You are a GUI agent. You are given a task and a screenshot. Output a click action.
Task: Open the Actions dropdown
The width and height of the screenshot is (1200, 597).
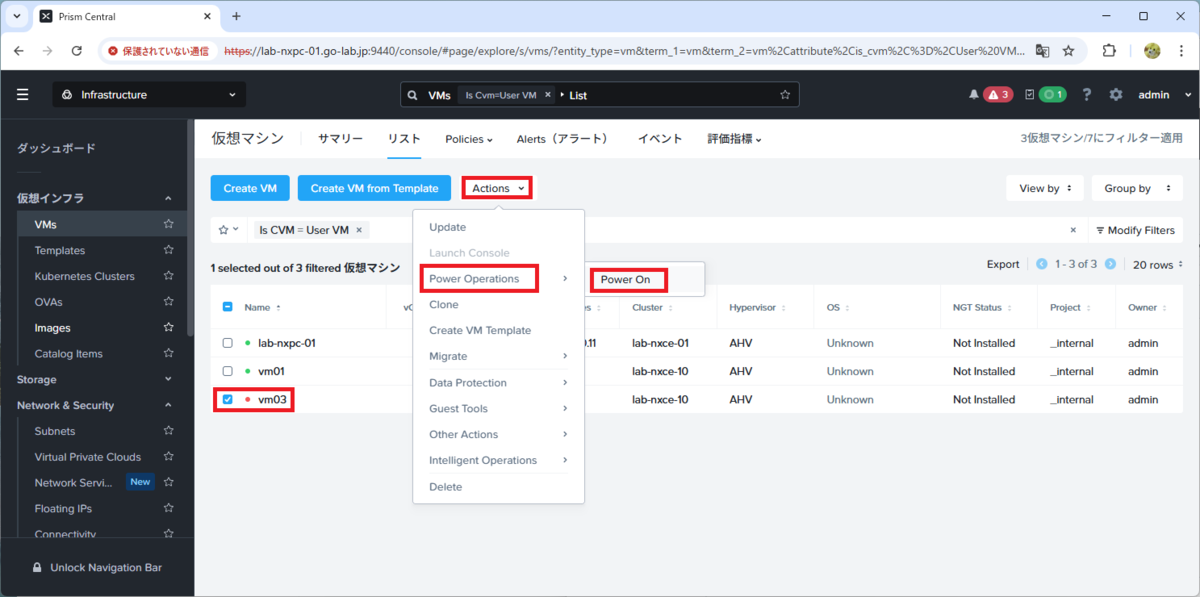click(497, 188)
